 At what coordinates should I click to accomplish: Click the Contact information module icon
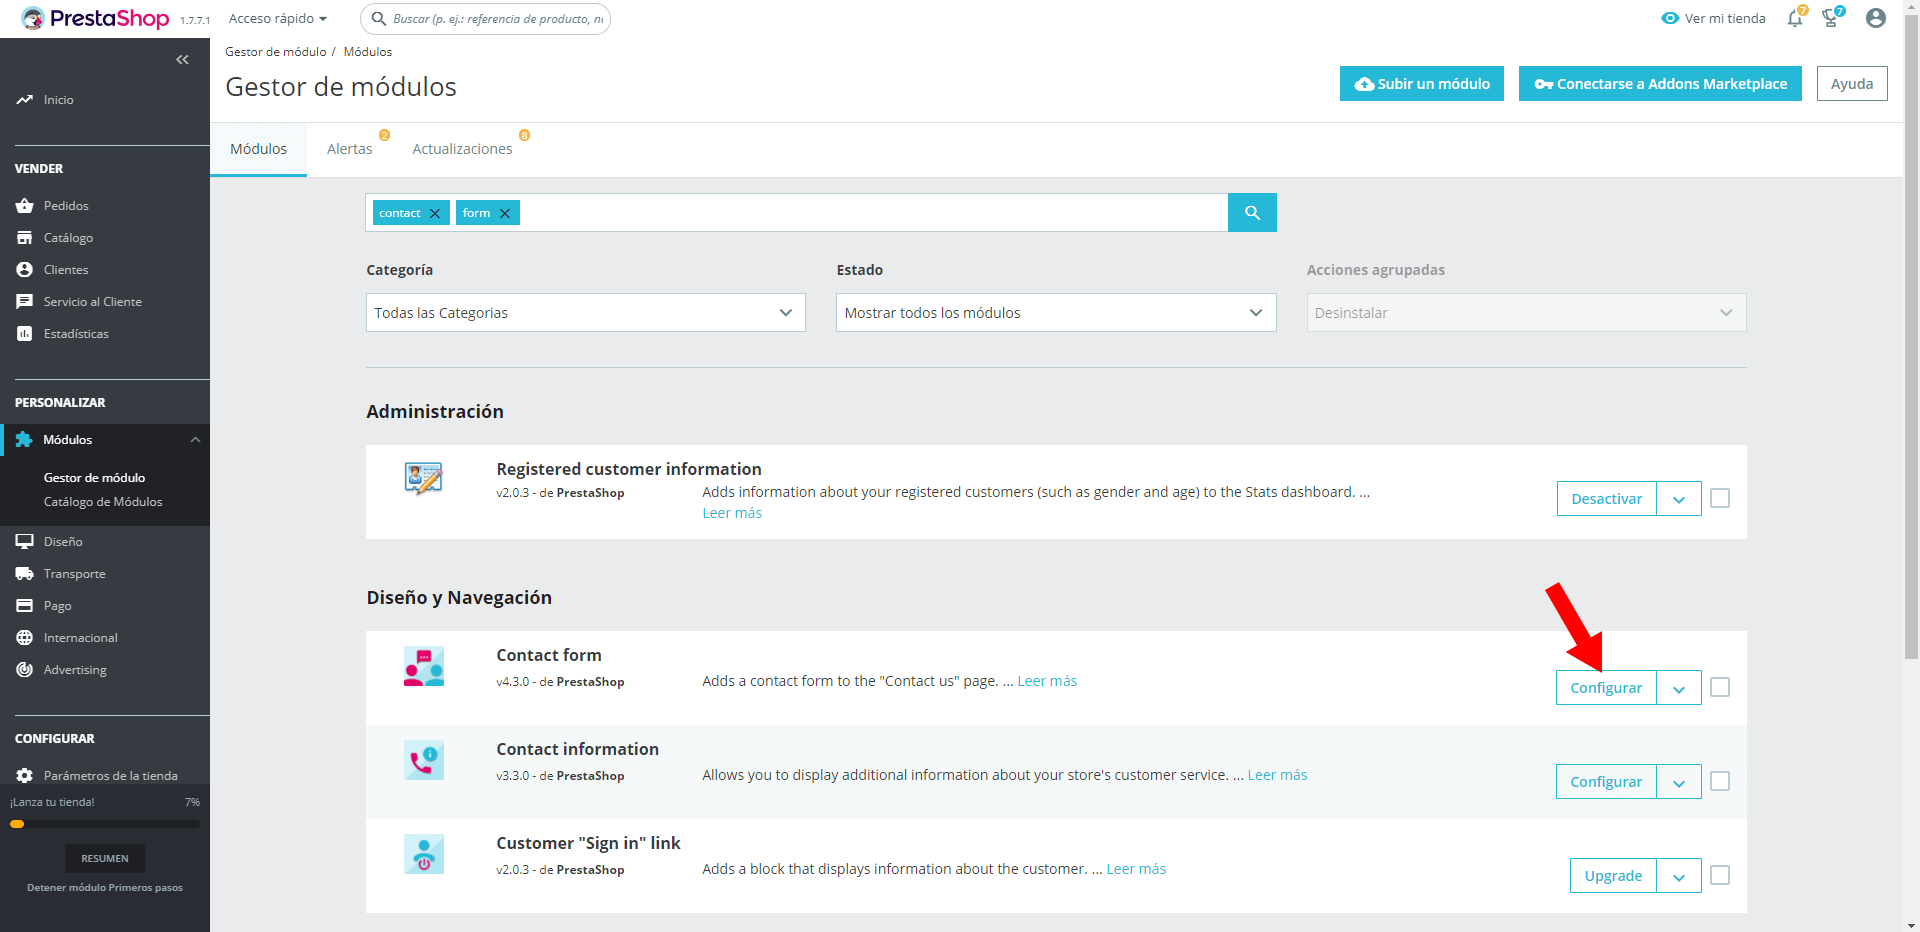(x=424, y=761)
